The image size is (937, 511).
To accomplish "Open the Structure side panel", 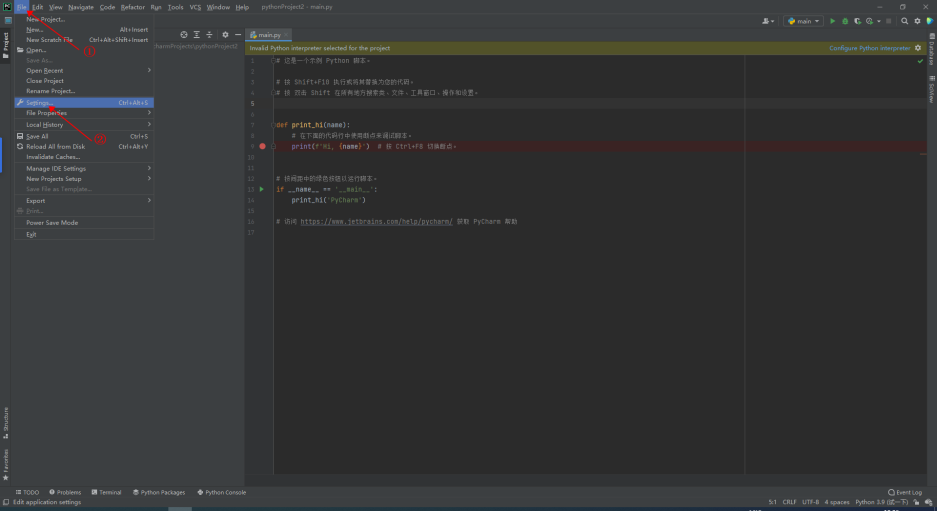I will click(6, 423).
